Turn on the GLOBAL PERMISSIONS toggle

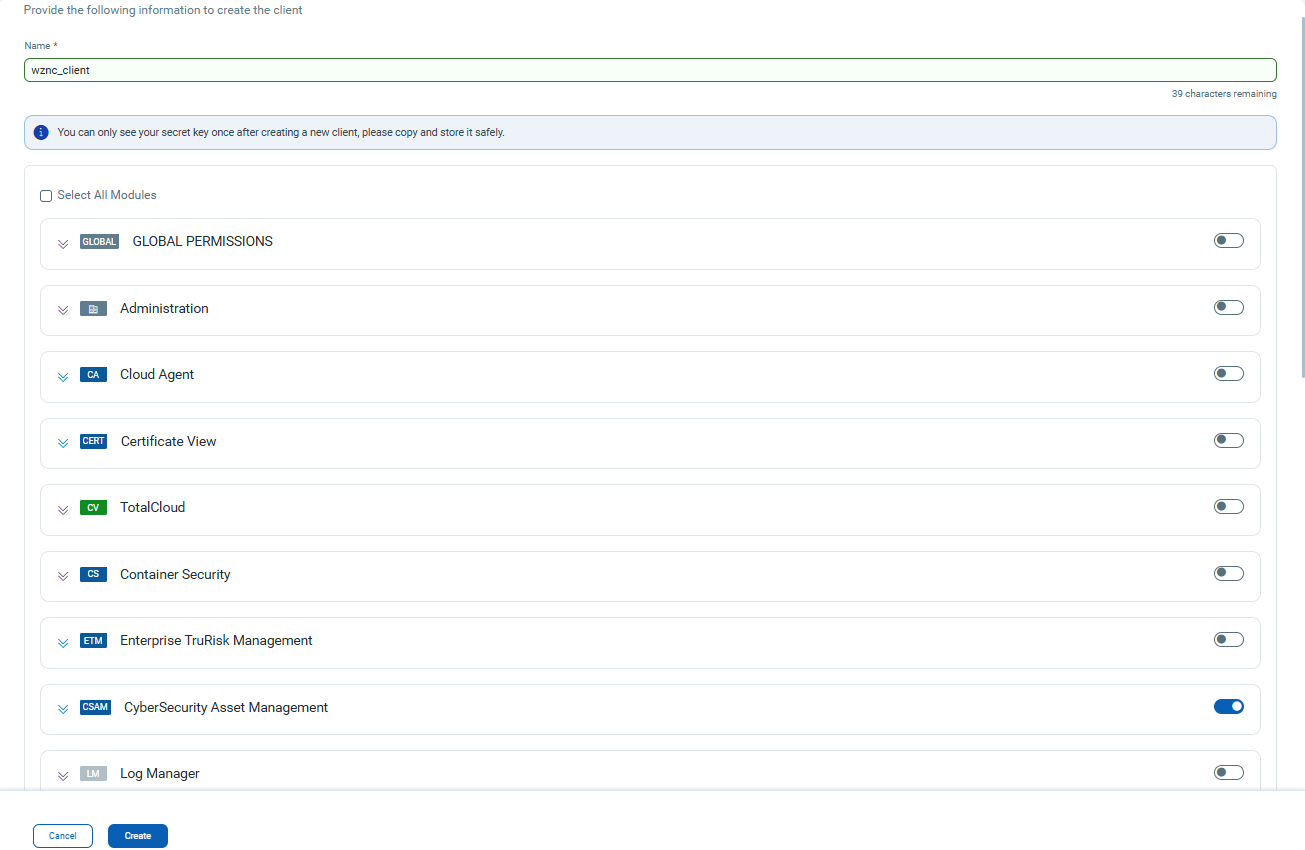pos(1228,241)
